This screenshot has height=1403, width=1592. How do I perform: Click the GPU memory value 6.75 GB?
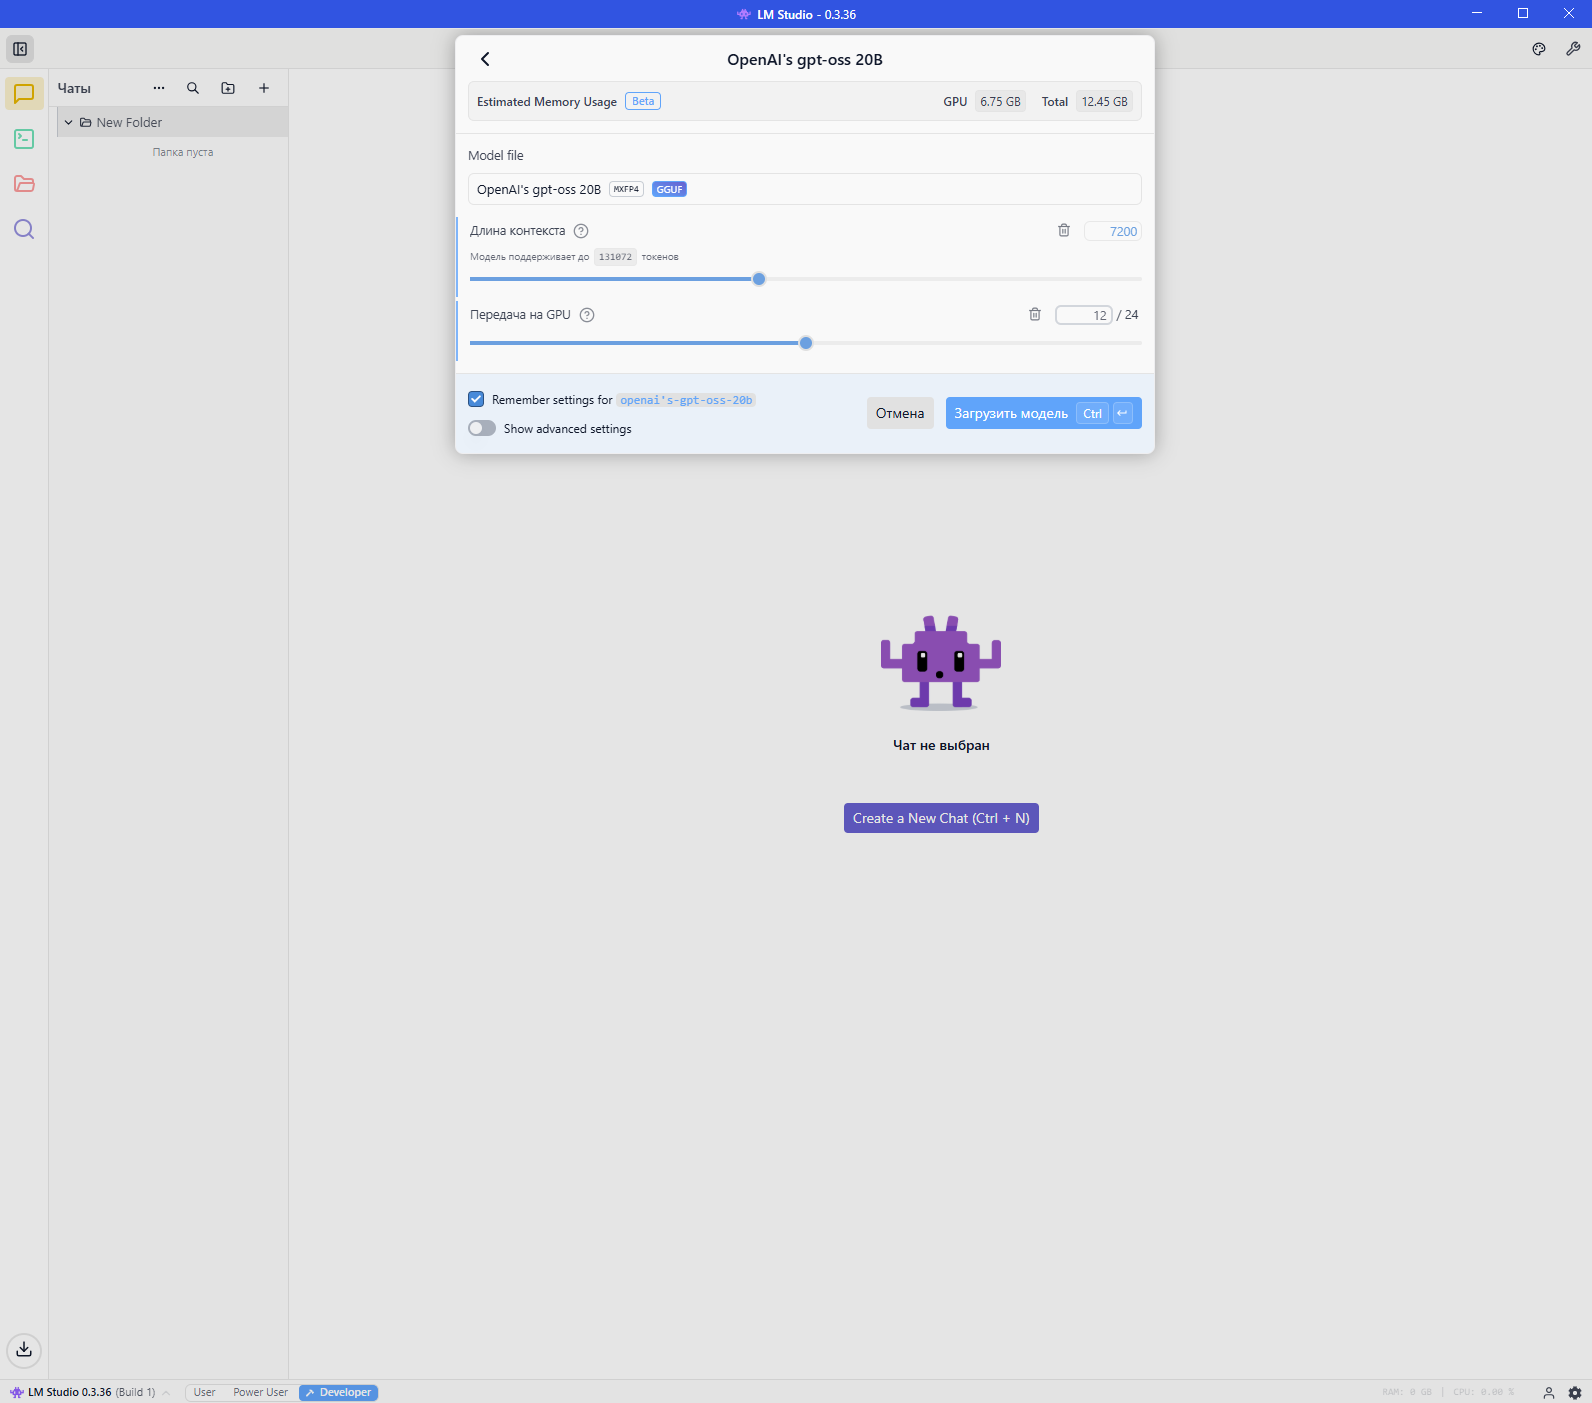[x=1000, y=101]
